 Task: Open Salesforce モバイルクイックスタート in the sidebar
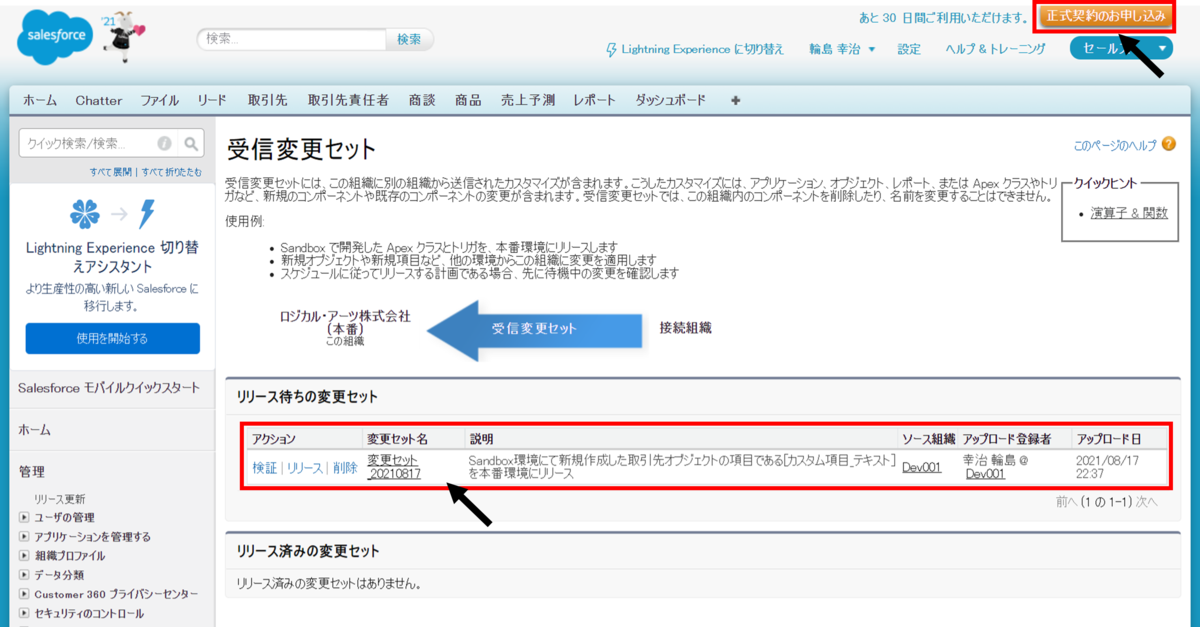[109, 388]
